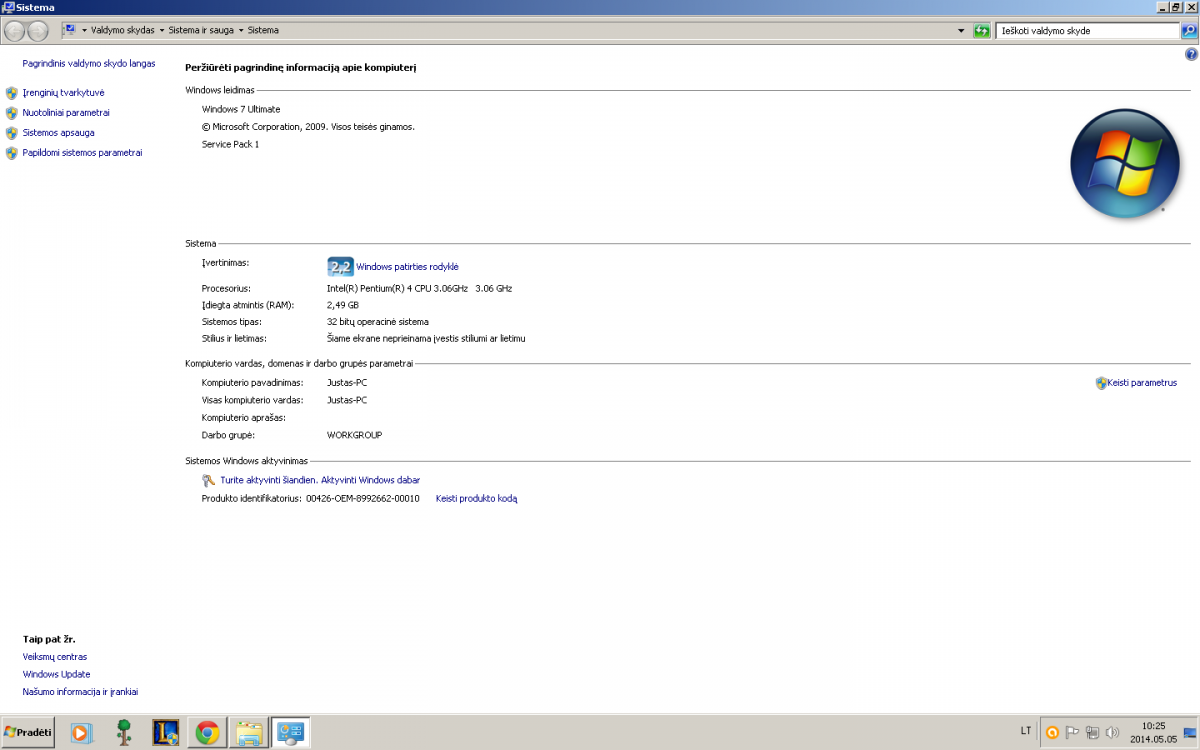
Task: Open Google Chrome from the taskbar
Action: click(x=207, y=733)
